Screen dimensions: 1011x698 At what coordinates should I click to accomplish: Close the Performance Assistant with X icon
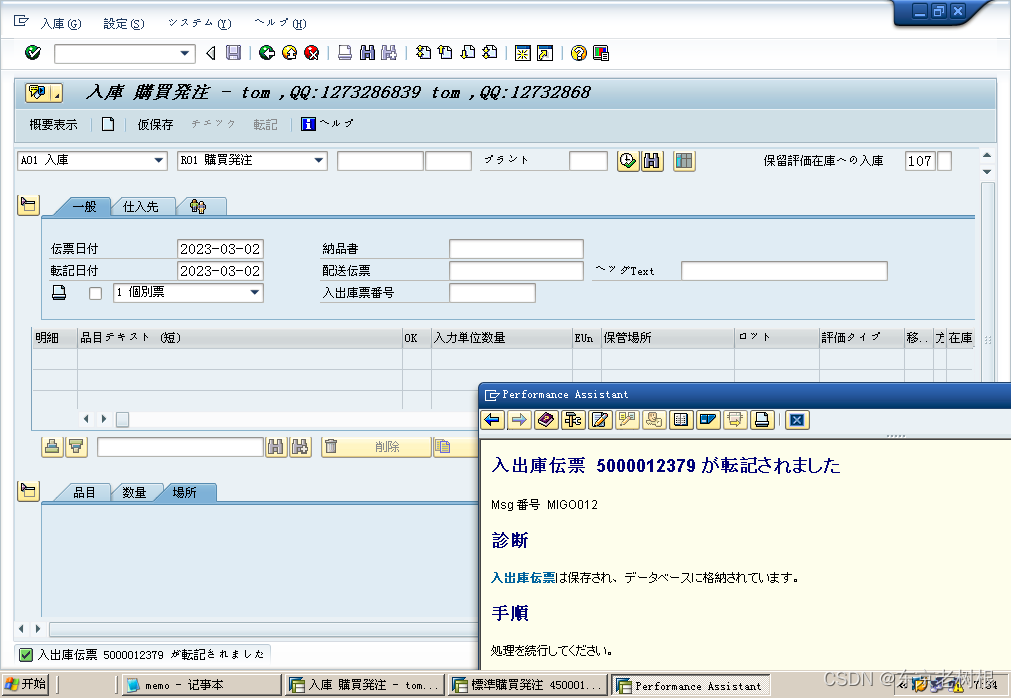click(x=796, y=420)
